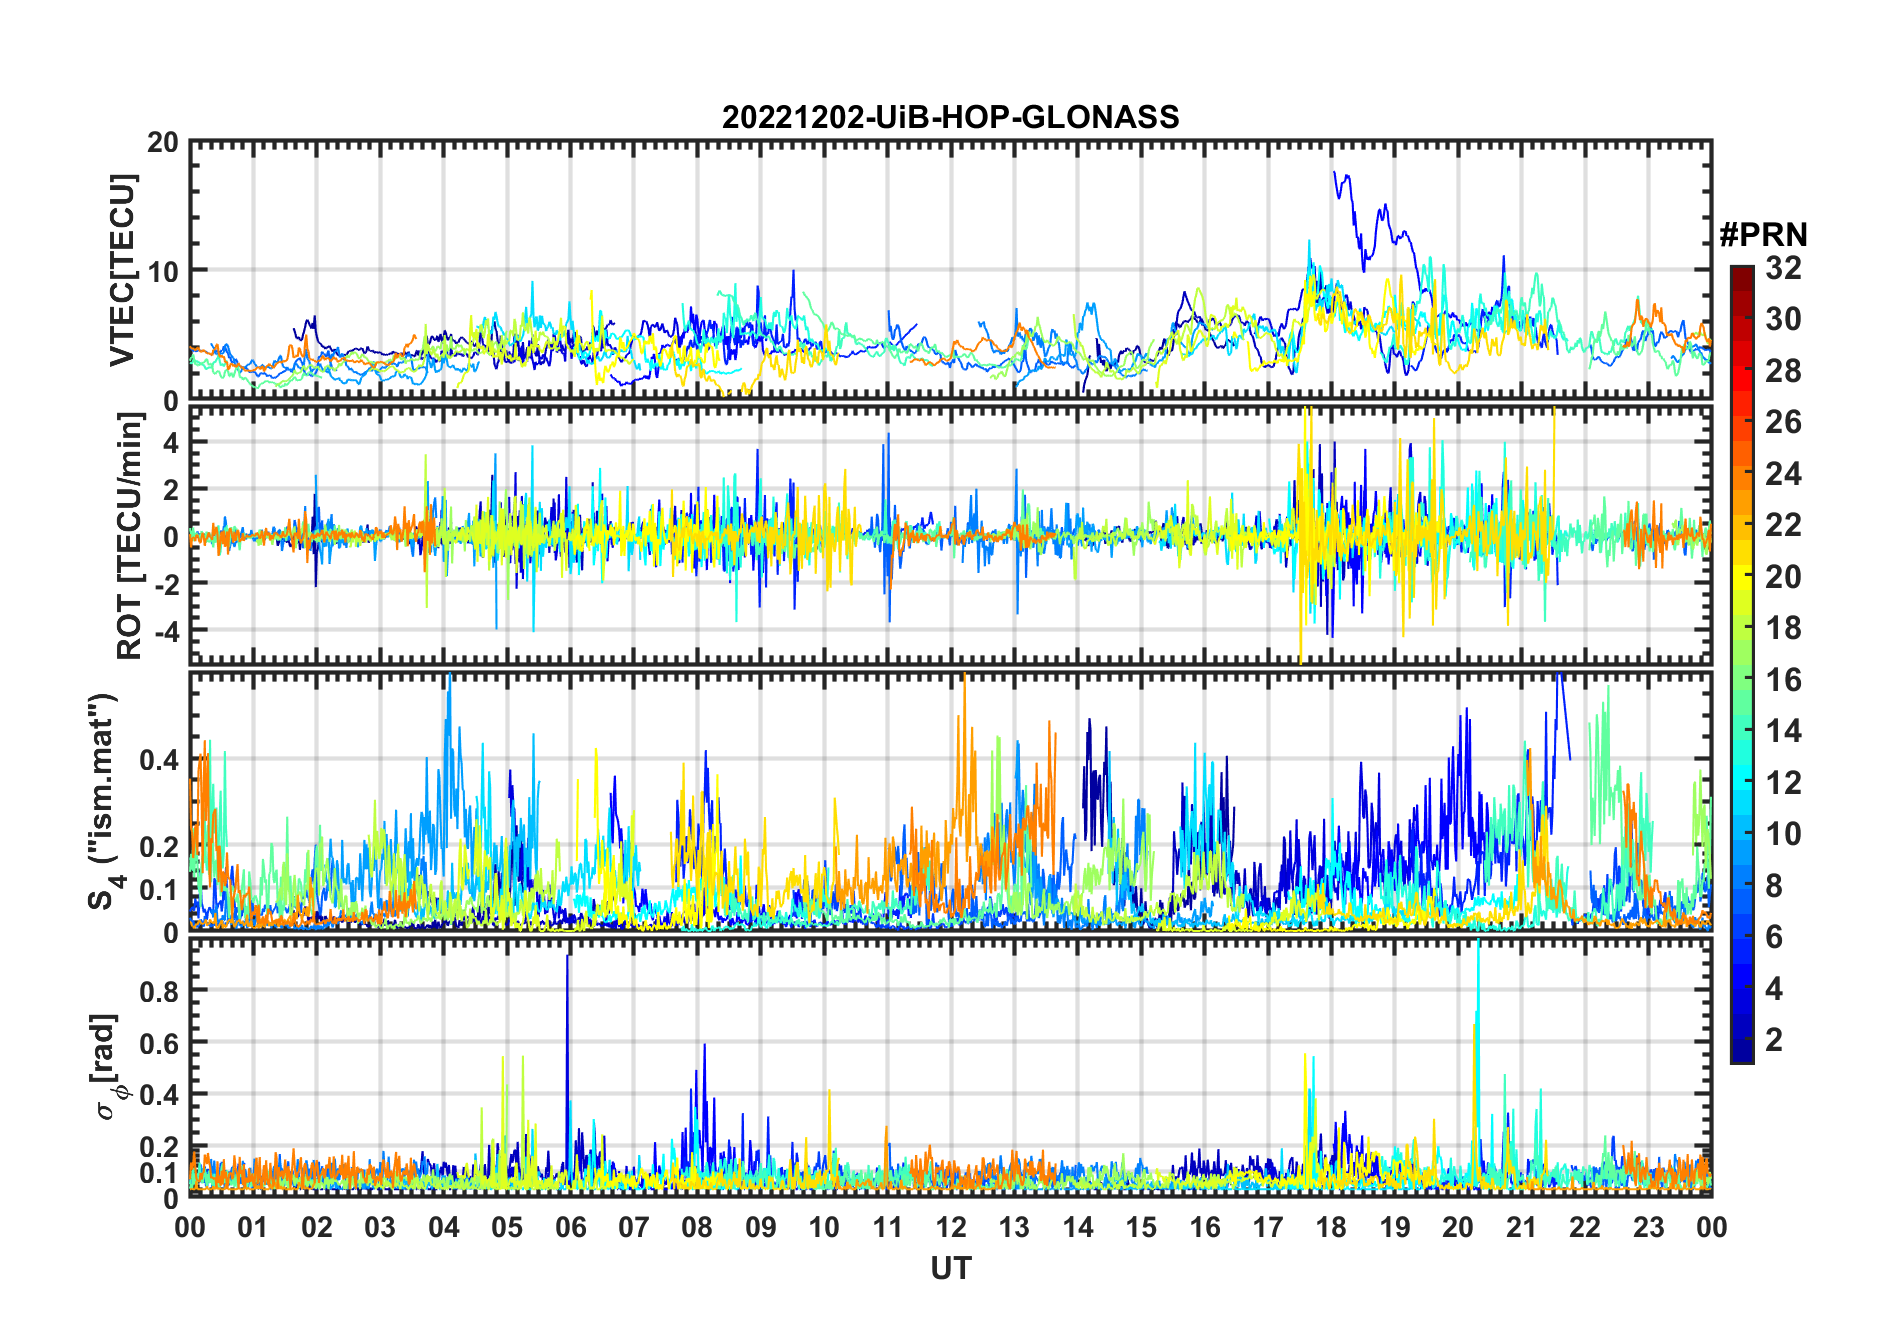This screenshot has height=1330, width=1902.
Task: Click the "16" PRN colorbar tick label
Action: [x=1783, y=680]
